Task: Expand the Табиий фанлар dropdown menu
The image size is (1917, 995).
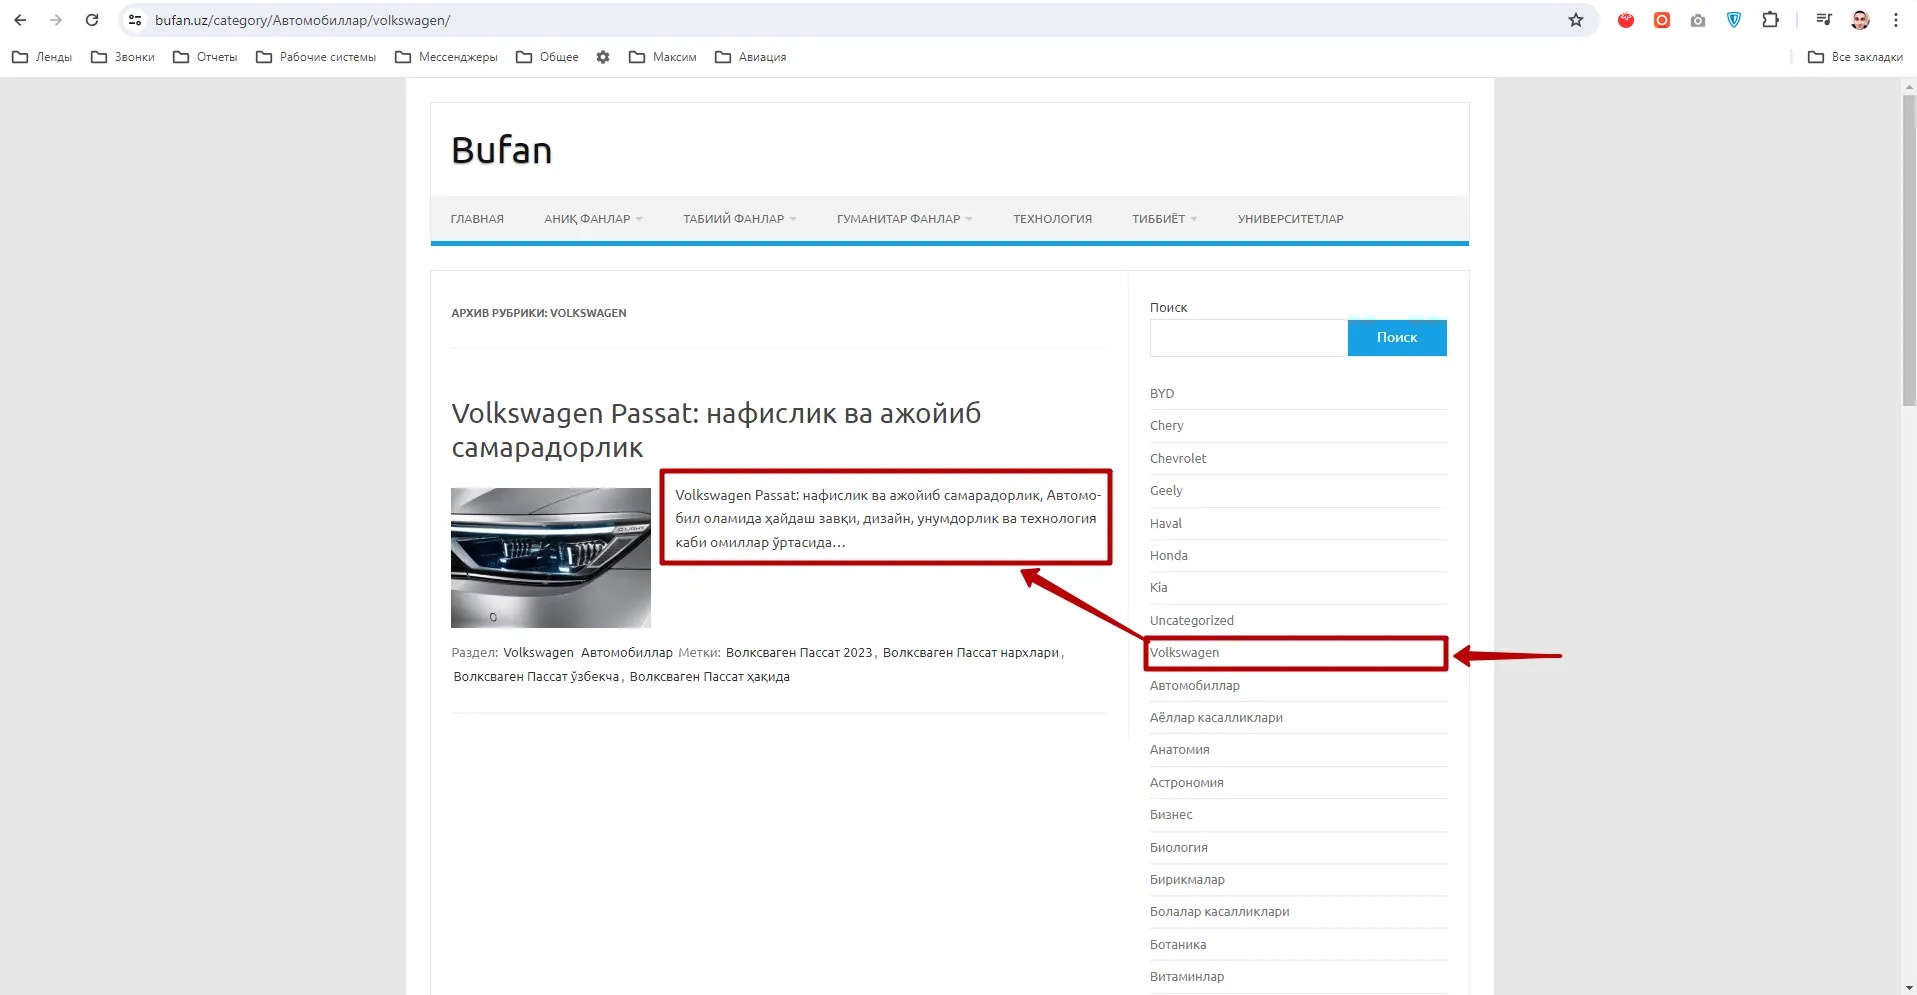Action: click(738, 219)
